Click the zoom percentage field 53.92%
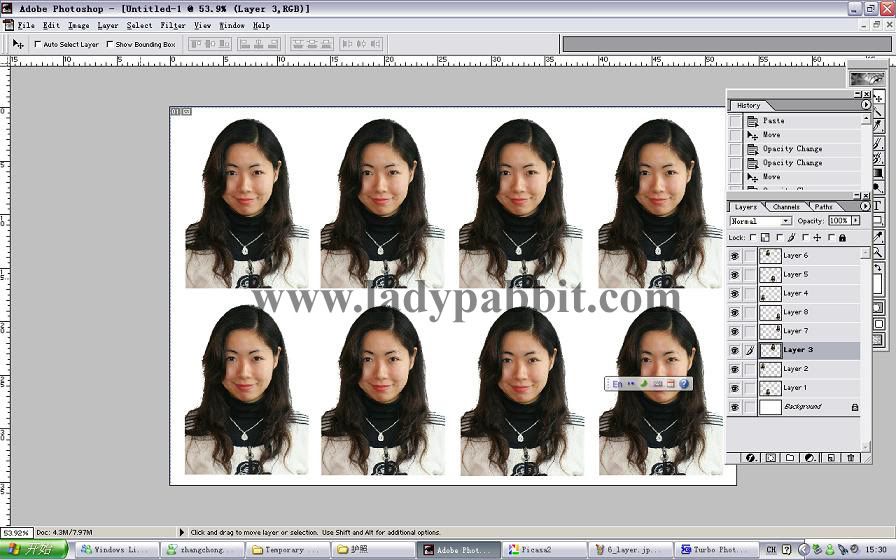Screen dimensions: 896x560 point(16,533)
